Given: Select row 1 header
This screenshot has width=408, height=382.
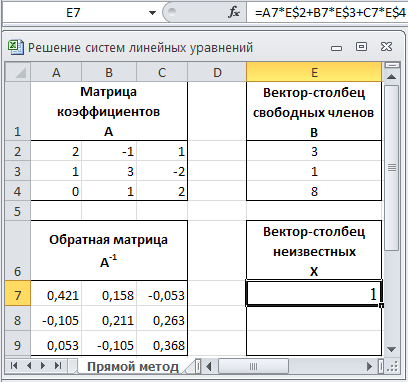Looking at the screenshot, I should [x=18, y=111].
